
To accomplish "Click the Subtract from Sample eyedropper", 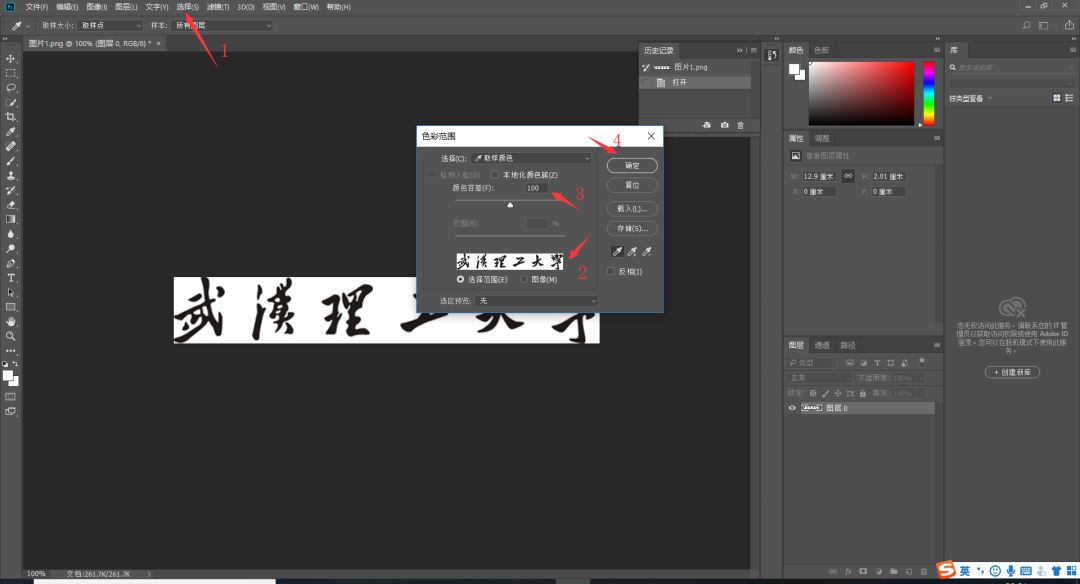I will tap(647, 251).
